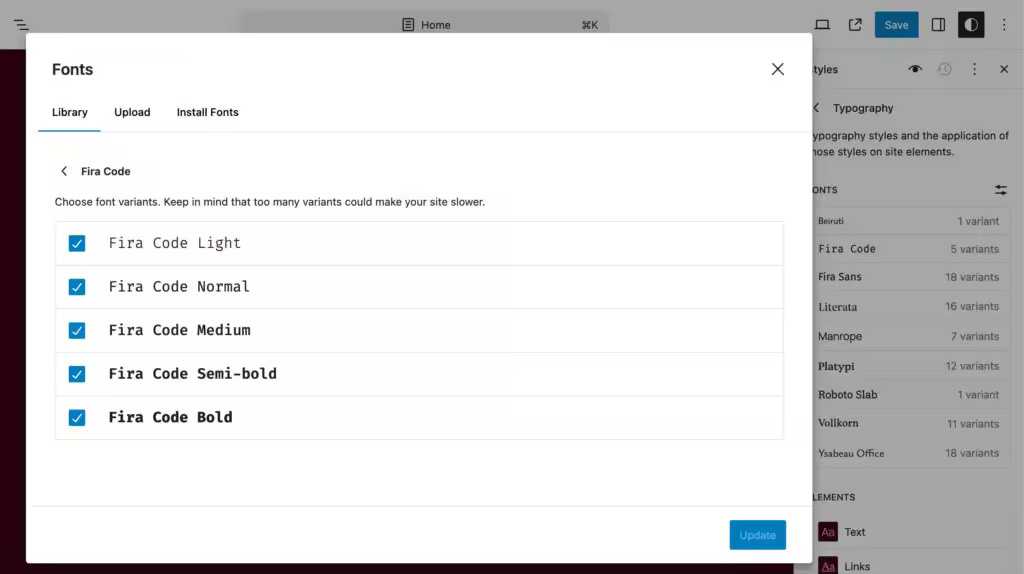Switch to the Upload tab
The width and height of the screenshot is (1024, 574).
[x=132, y=112]
